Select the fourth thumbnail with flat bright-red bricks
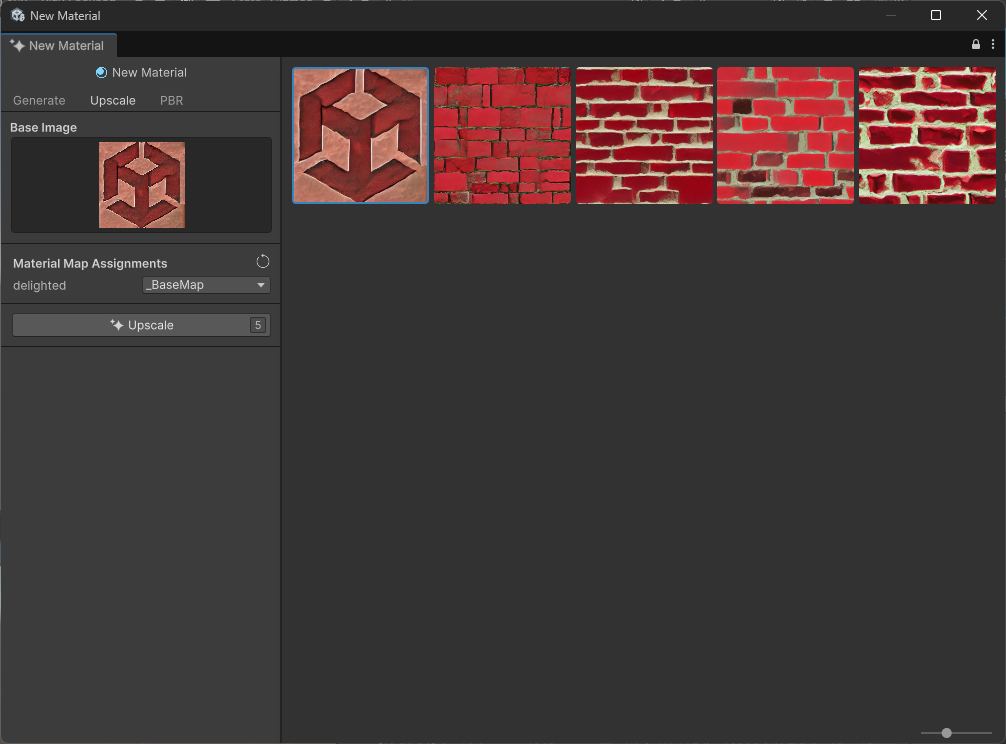This screenshot has width=1006, height=744. pyautogui.click(x=785, y=135)
